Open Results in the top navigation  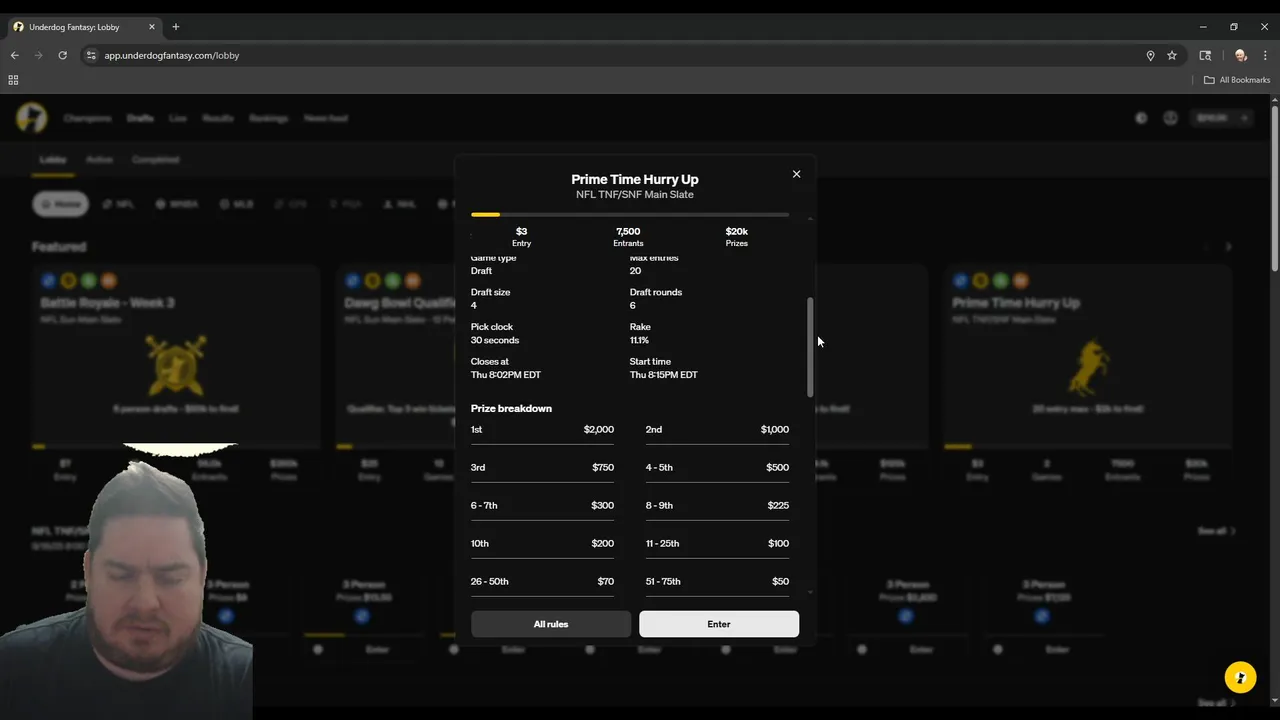[218, 118]
